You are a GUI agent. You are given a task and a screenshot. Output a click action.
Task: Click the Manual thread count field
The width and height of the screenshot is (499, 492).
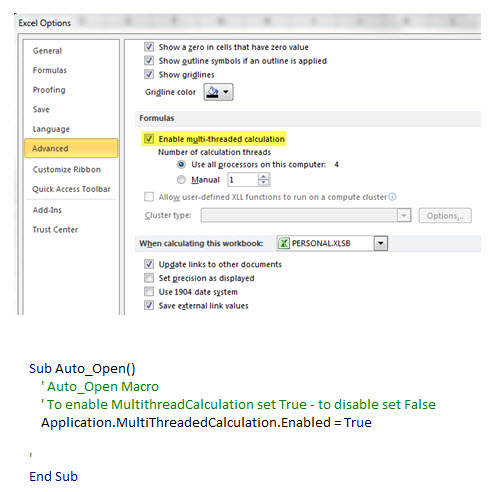[243, 180]
